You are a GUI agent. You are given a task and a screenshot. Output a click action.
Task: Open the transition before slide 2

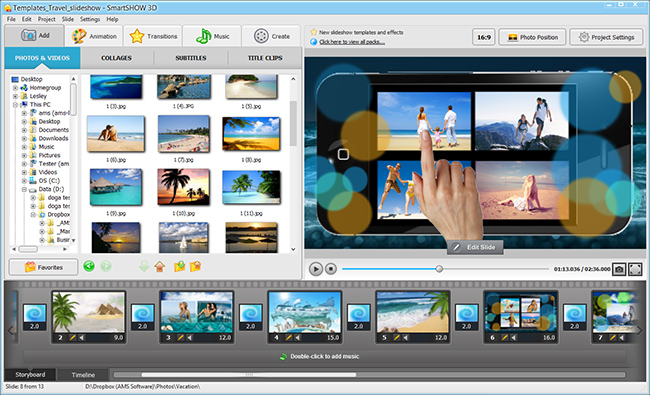pyautogui.click(x=34, y=317)
